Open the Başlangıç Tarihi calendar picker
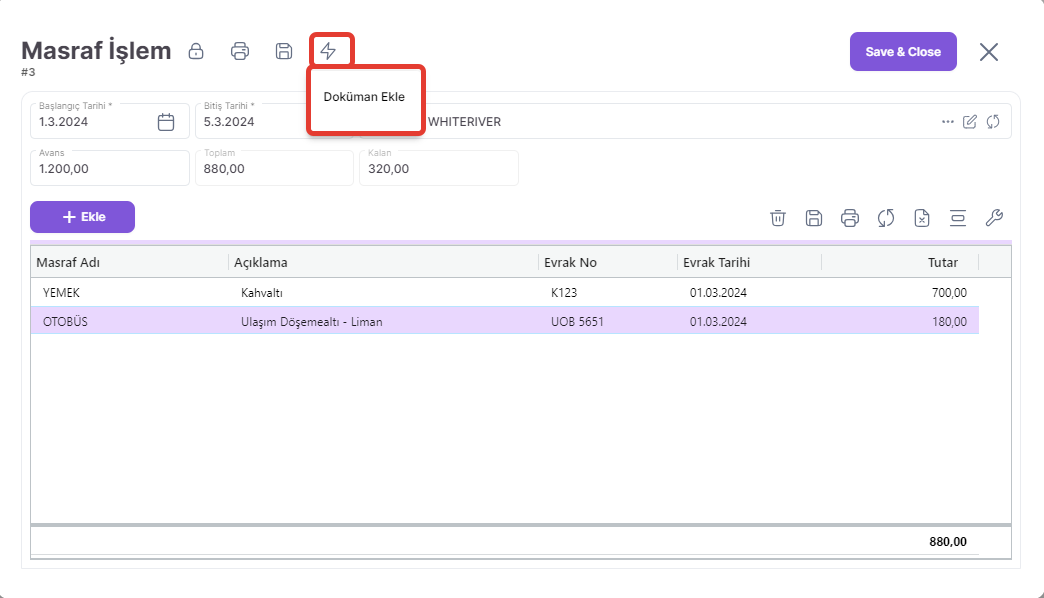1044x598 pixels. click(166, 122)
